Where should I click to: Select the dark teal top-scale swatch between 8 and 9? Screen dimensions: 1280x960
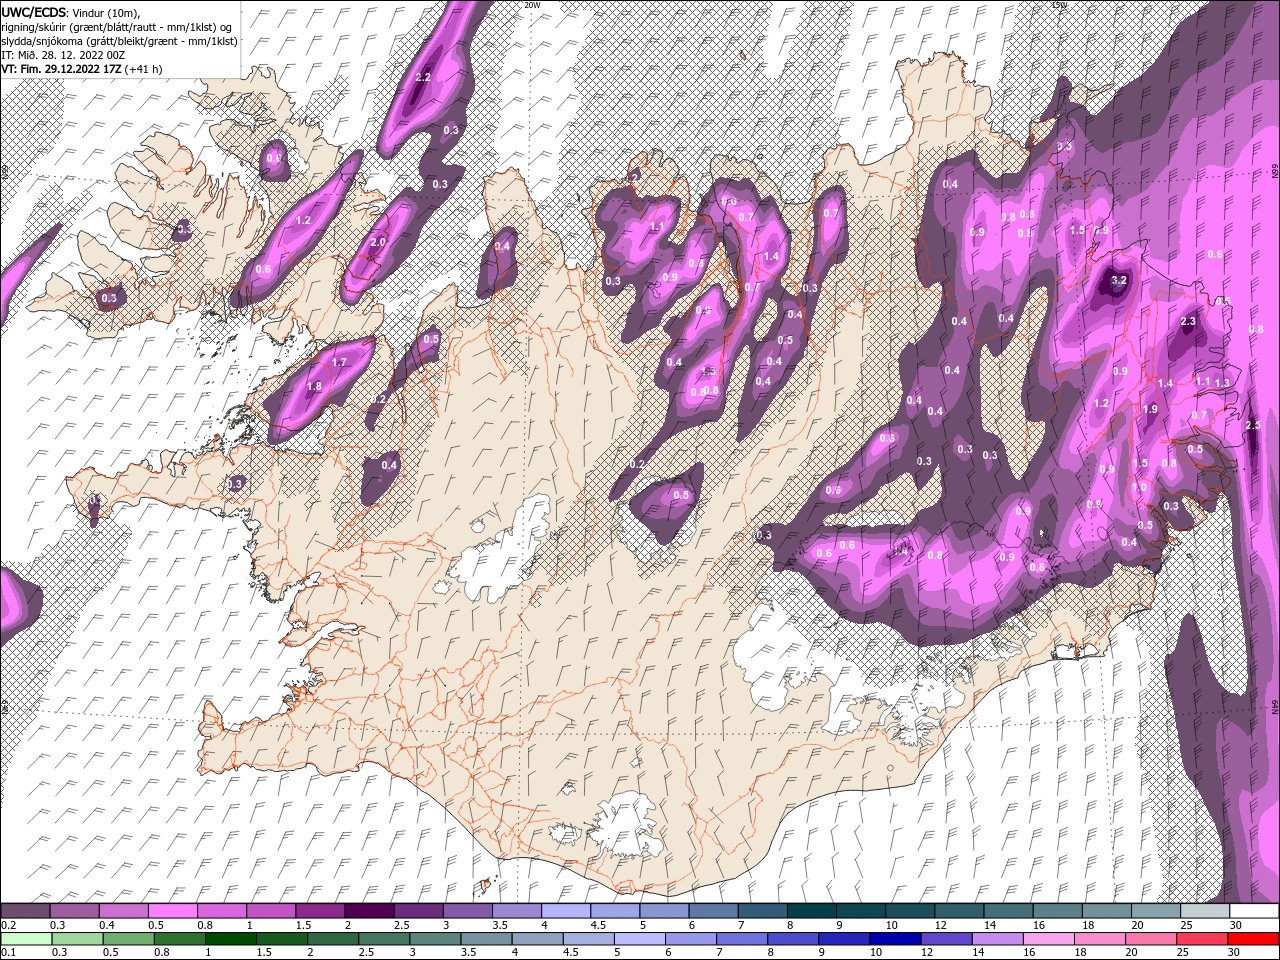(x=812, y=911)
